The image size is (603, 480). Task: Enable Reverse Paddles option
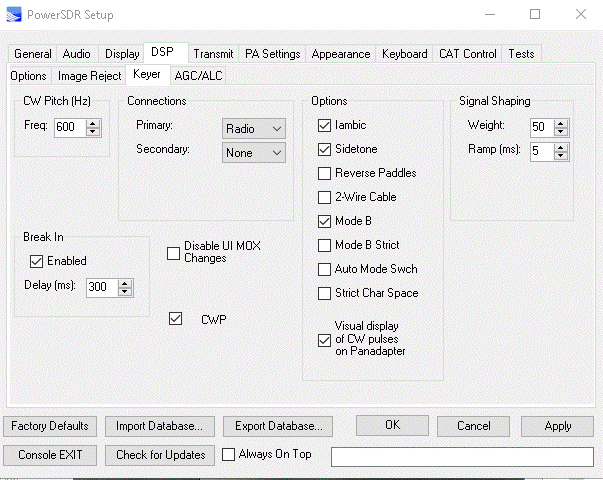[324, 173]
